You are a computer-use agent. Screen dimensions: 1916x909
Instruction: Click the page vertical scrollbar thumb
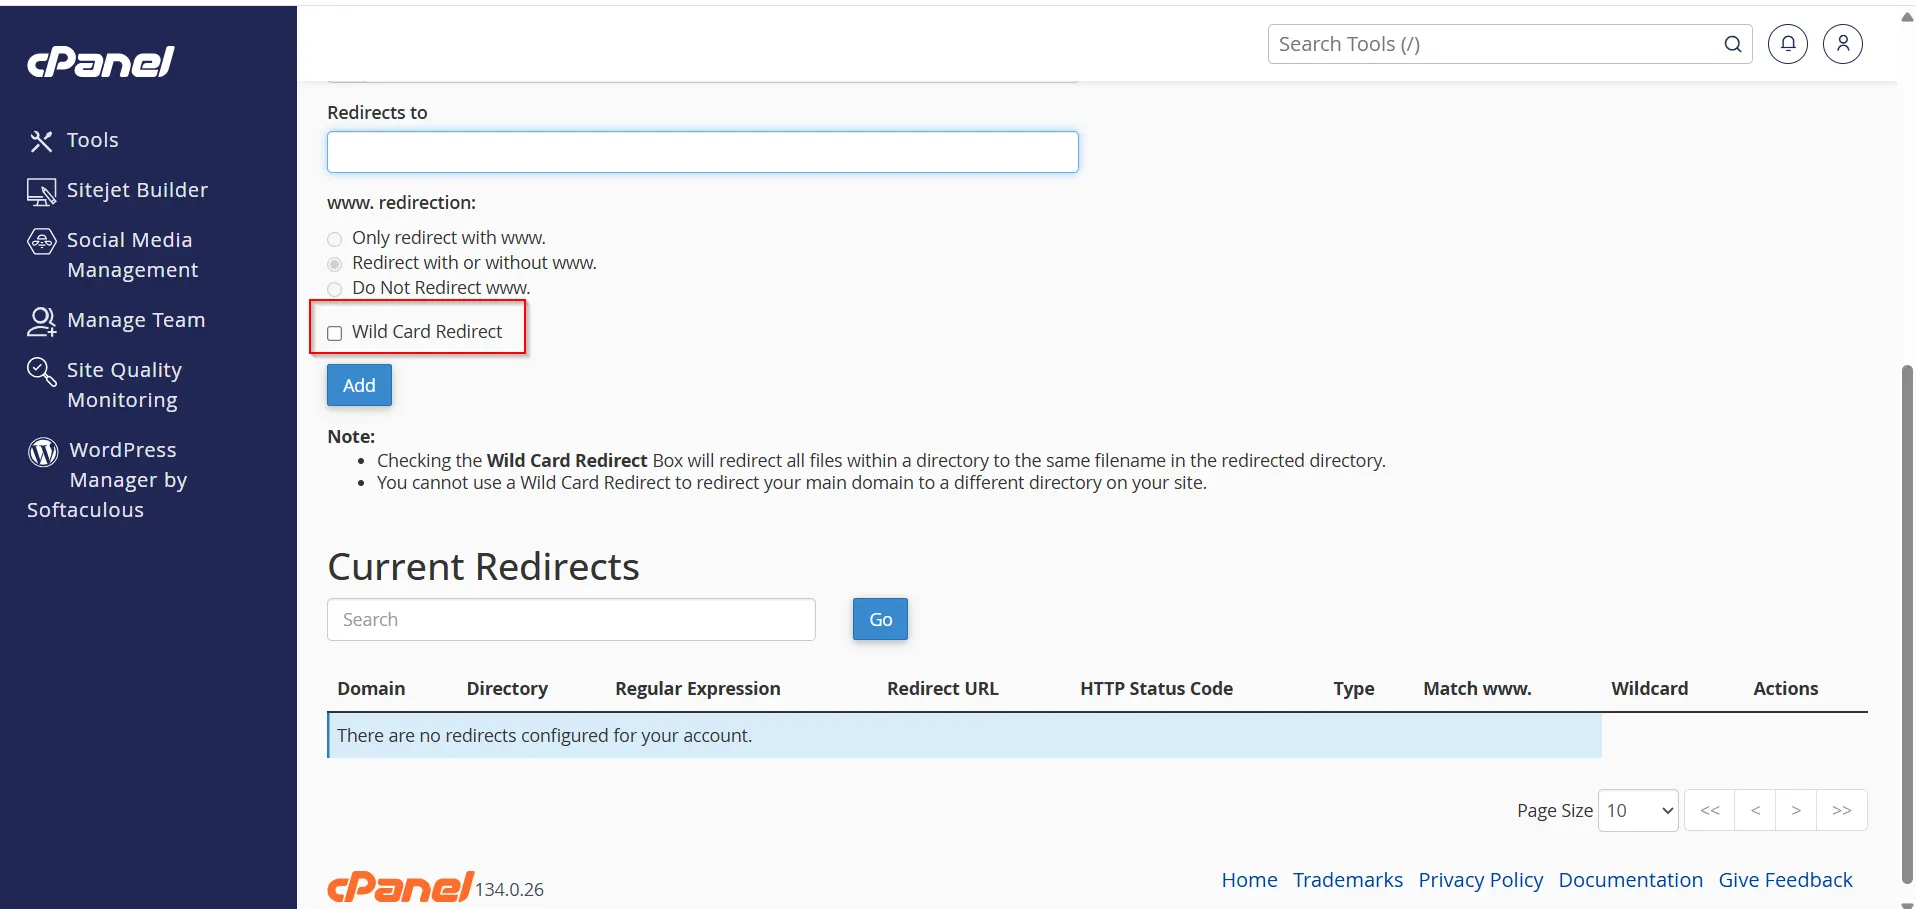click(x=1907, y=624)
